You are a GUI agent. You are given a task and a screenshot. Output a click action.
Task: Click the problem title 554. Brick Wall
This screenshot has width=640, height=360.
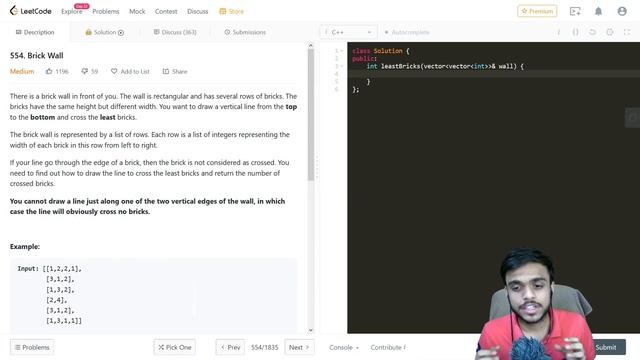click(x=37, y=56)
